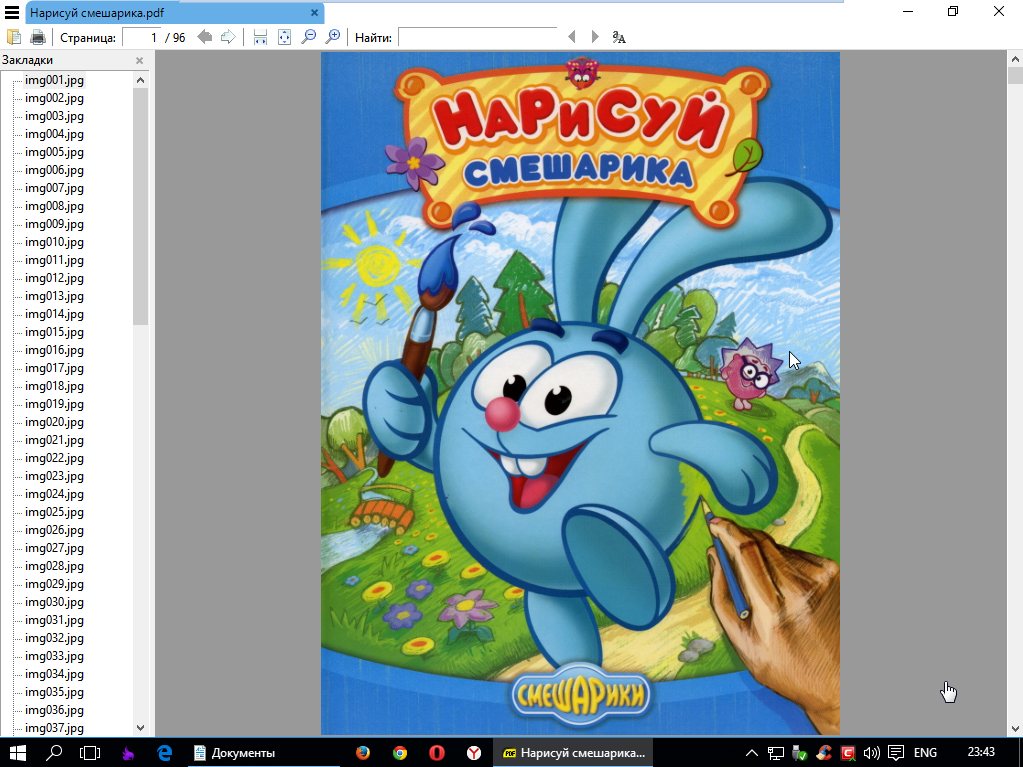1023x767 pixels.
Task: Select bookmark img028.jpg
Action: (x=54, y=566)
